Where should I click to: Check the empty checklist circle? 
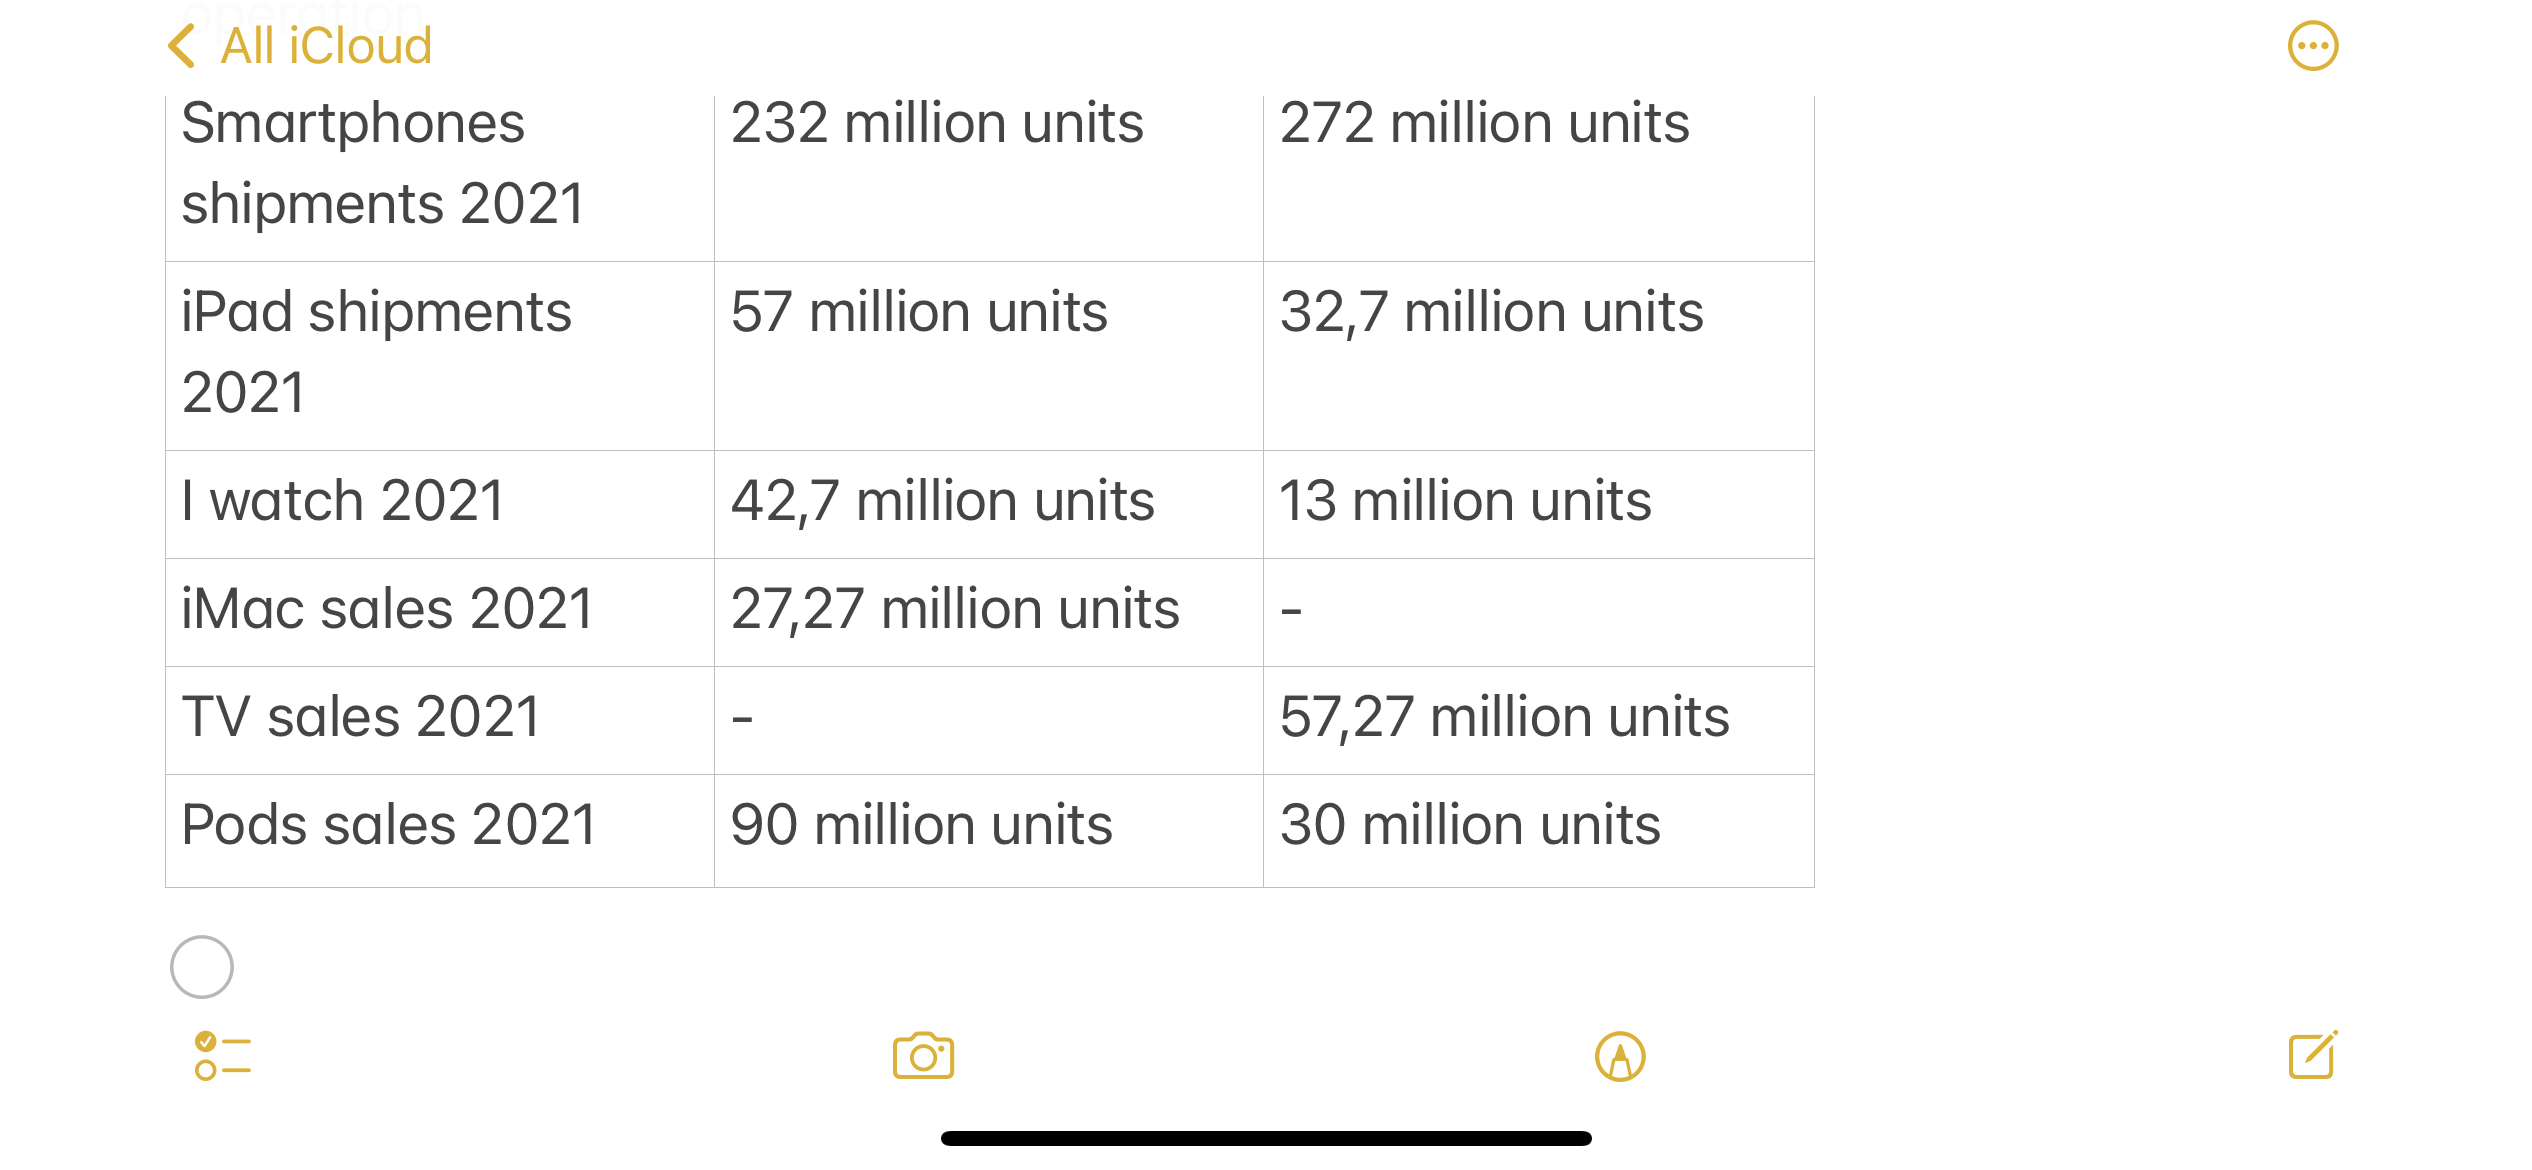(202, 967)
